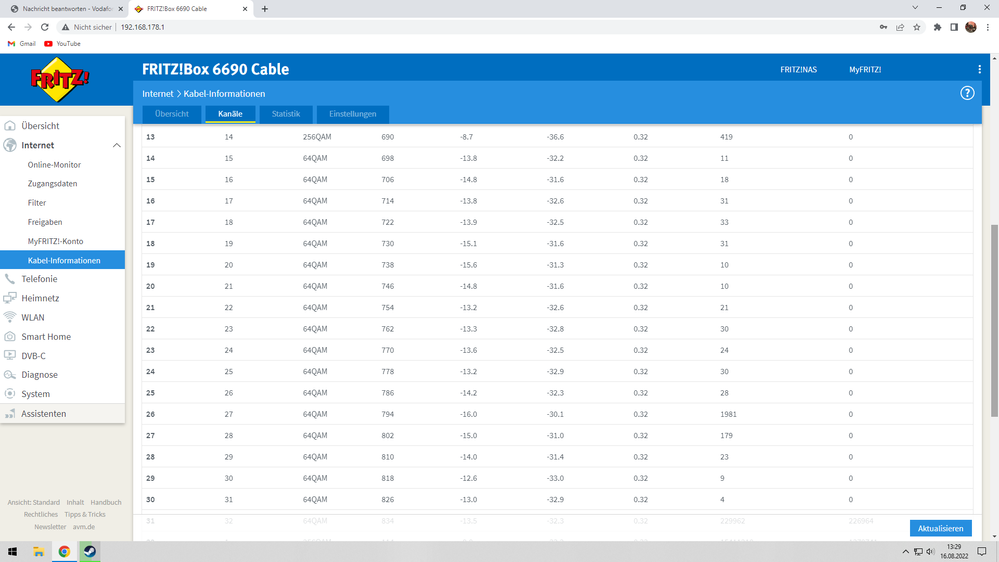The image size is (999, 562).
Task: Click the Telefonie phone icon
Action: (10, 278)
